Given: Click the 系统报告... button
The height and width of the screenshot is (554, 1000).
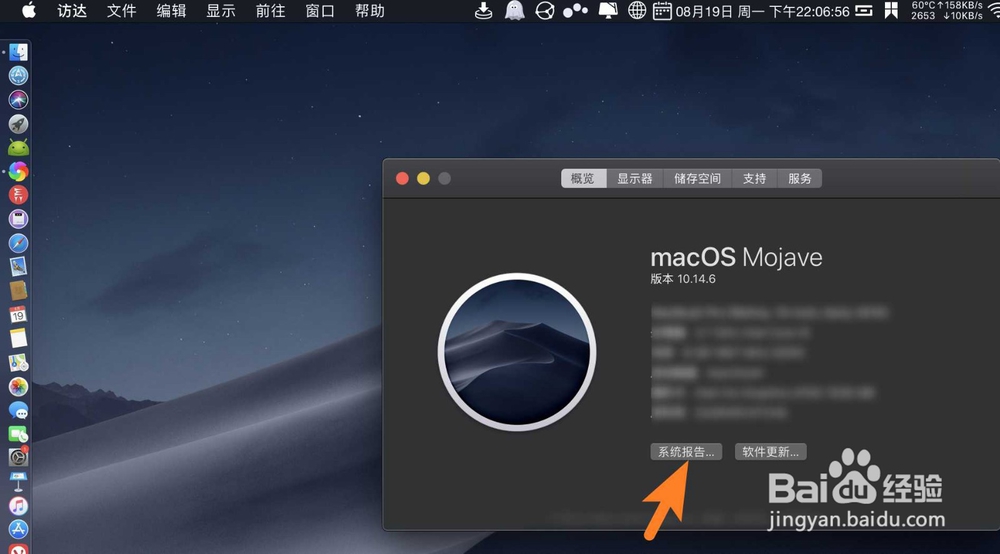Looking at the screenshot, I should pos(686,452).
